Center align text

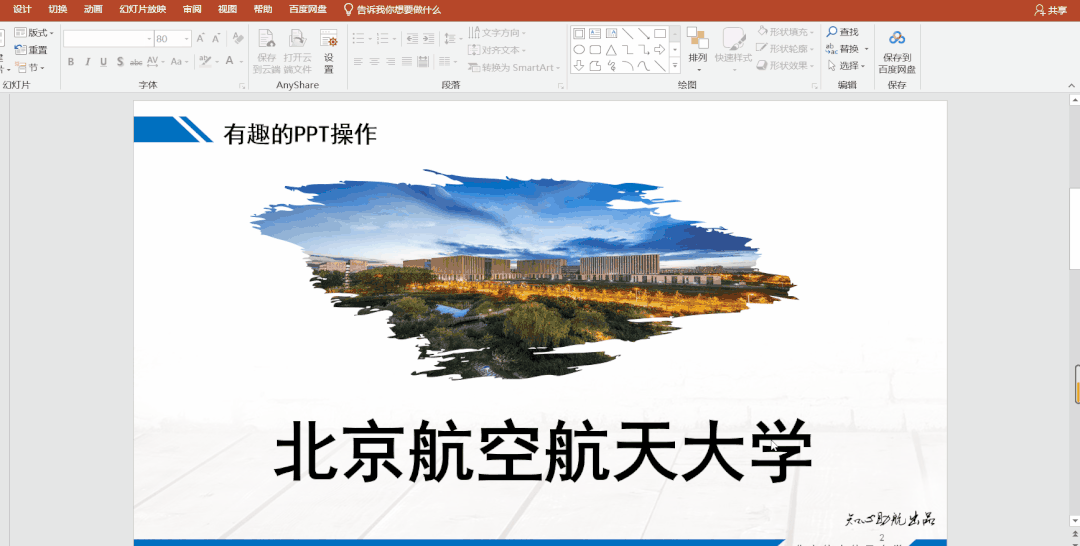374,62
